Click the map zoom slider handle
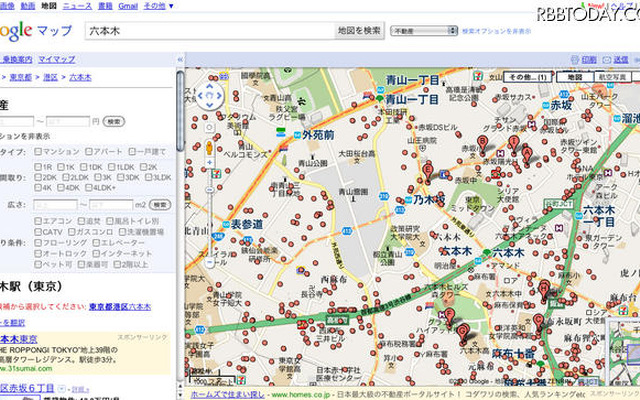 coord(210,190)
